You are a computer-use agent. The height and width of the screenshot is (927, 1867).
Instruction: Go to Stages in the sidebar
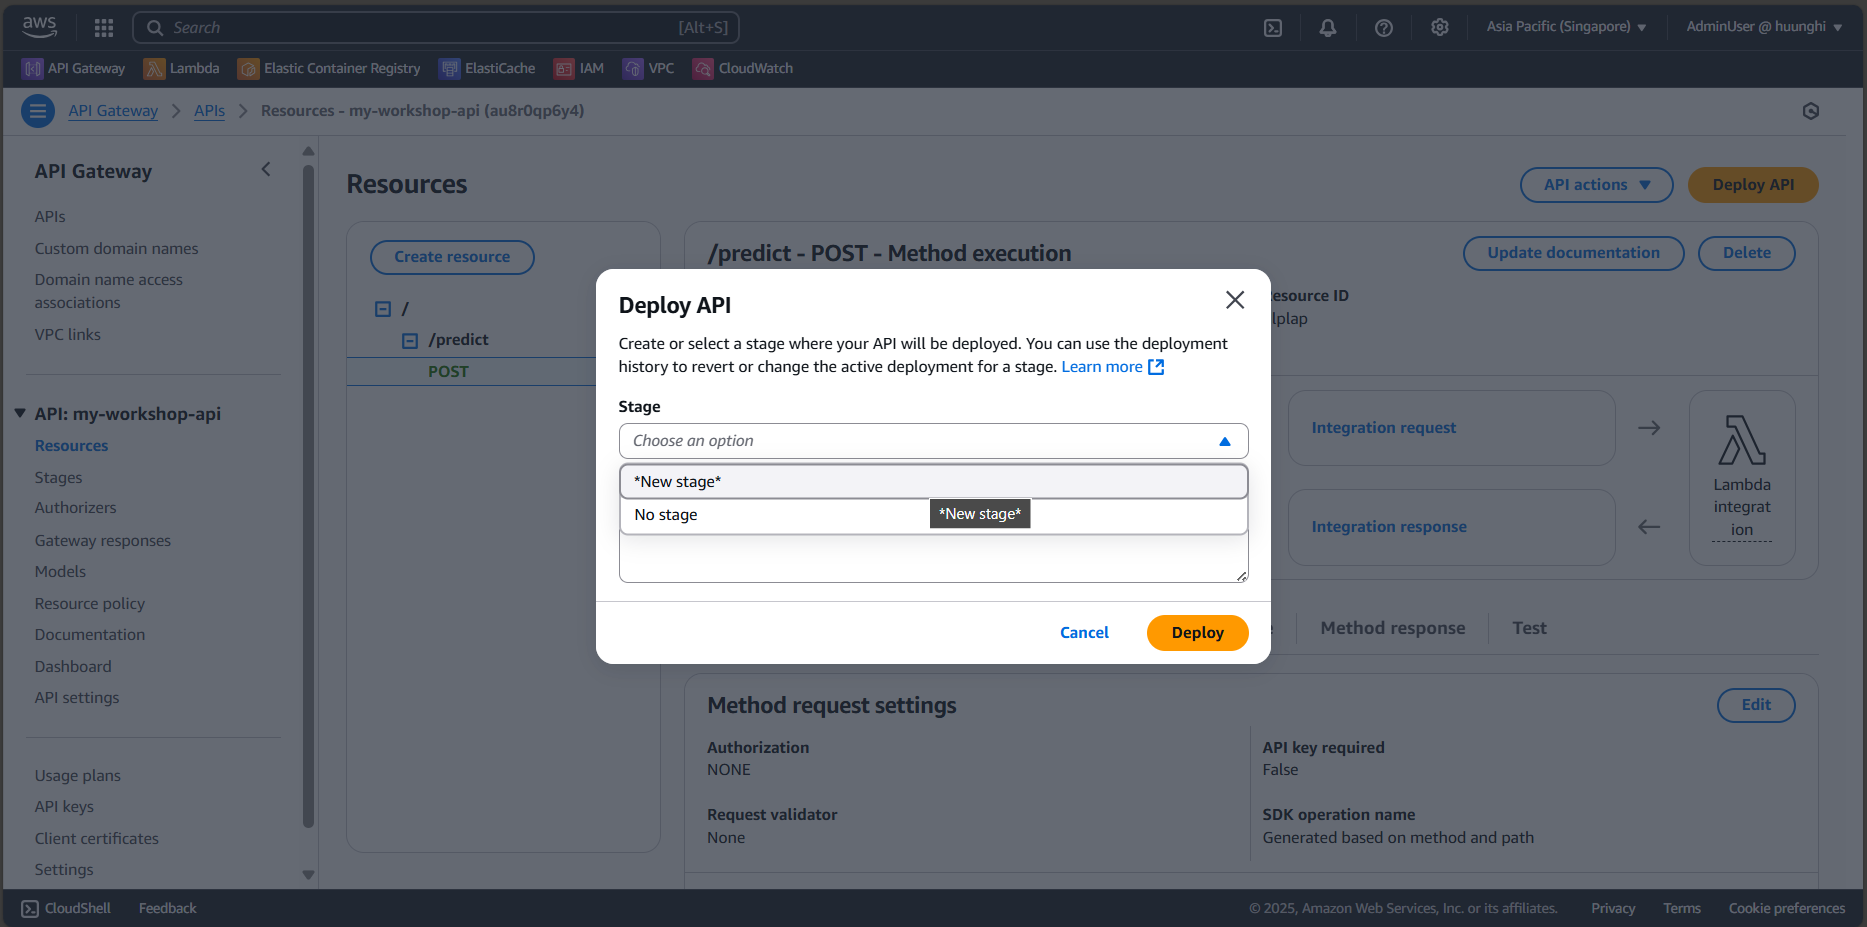tap(59, 478)
